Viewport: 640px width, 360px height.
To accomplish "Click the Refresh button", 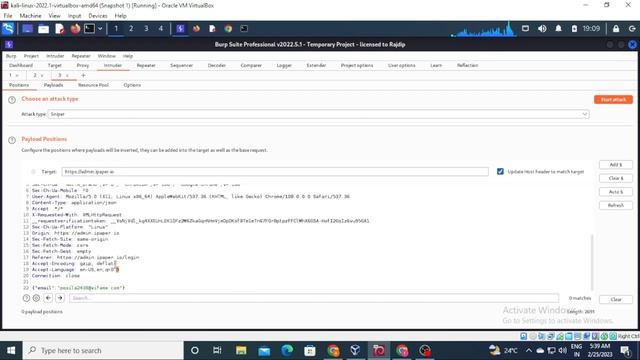I will (616, 205).
